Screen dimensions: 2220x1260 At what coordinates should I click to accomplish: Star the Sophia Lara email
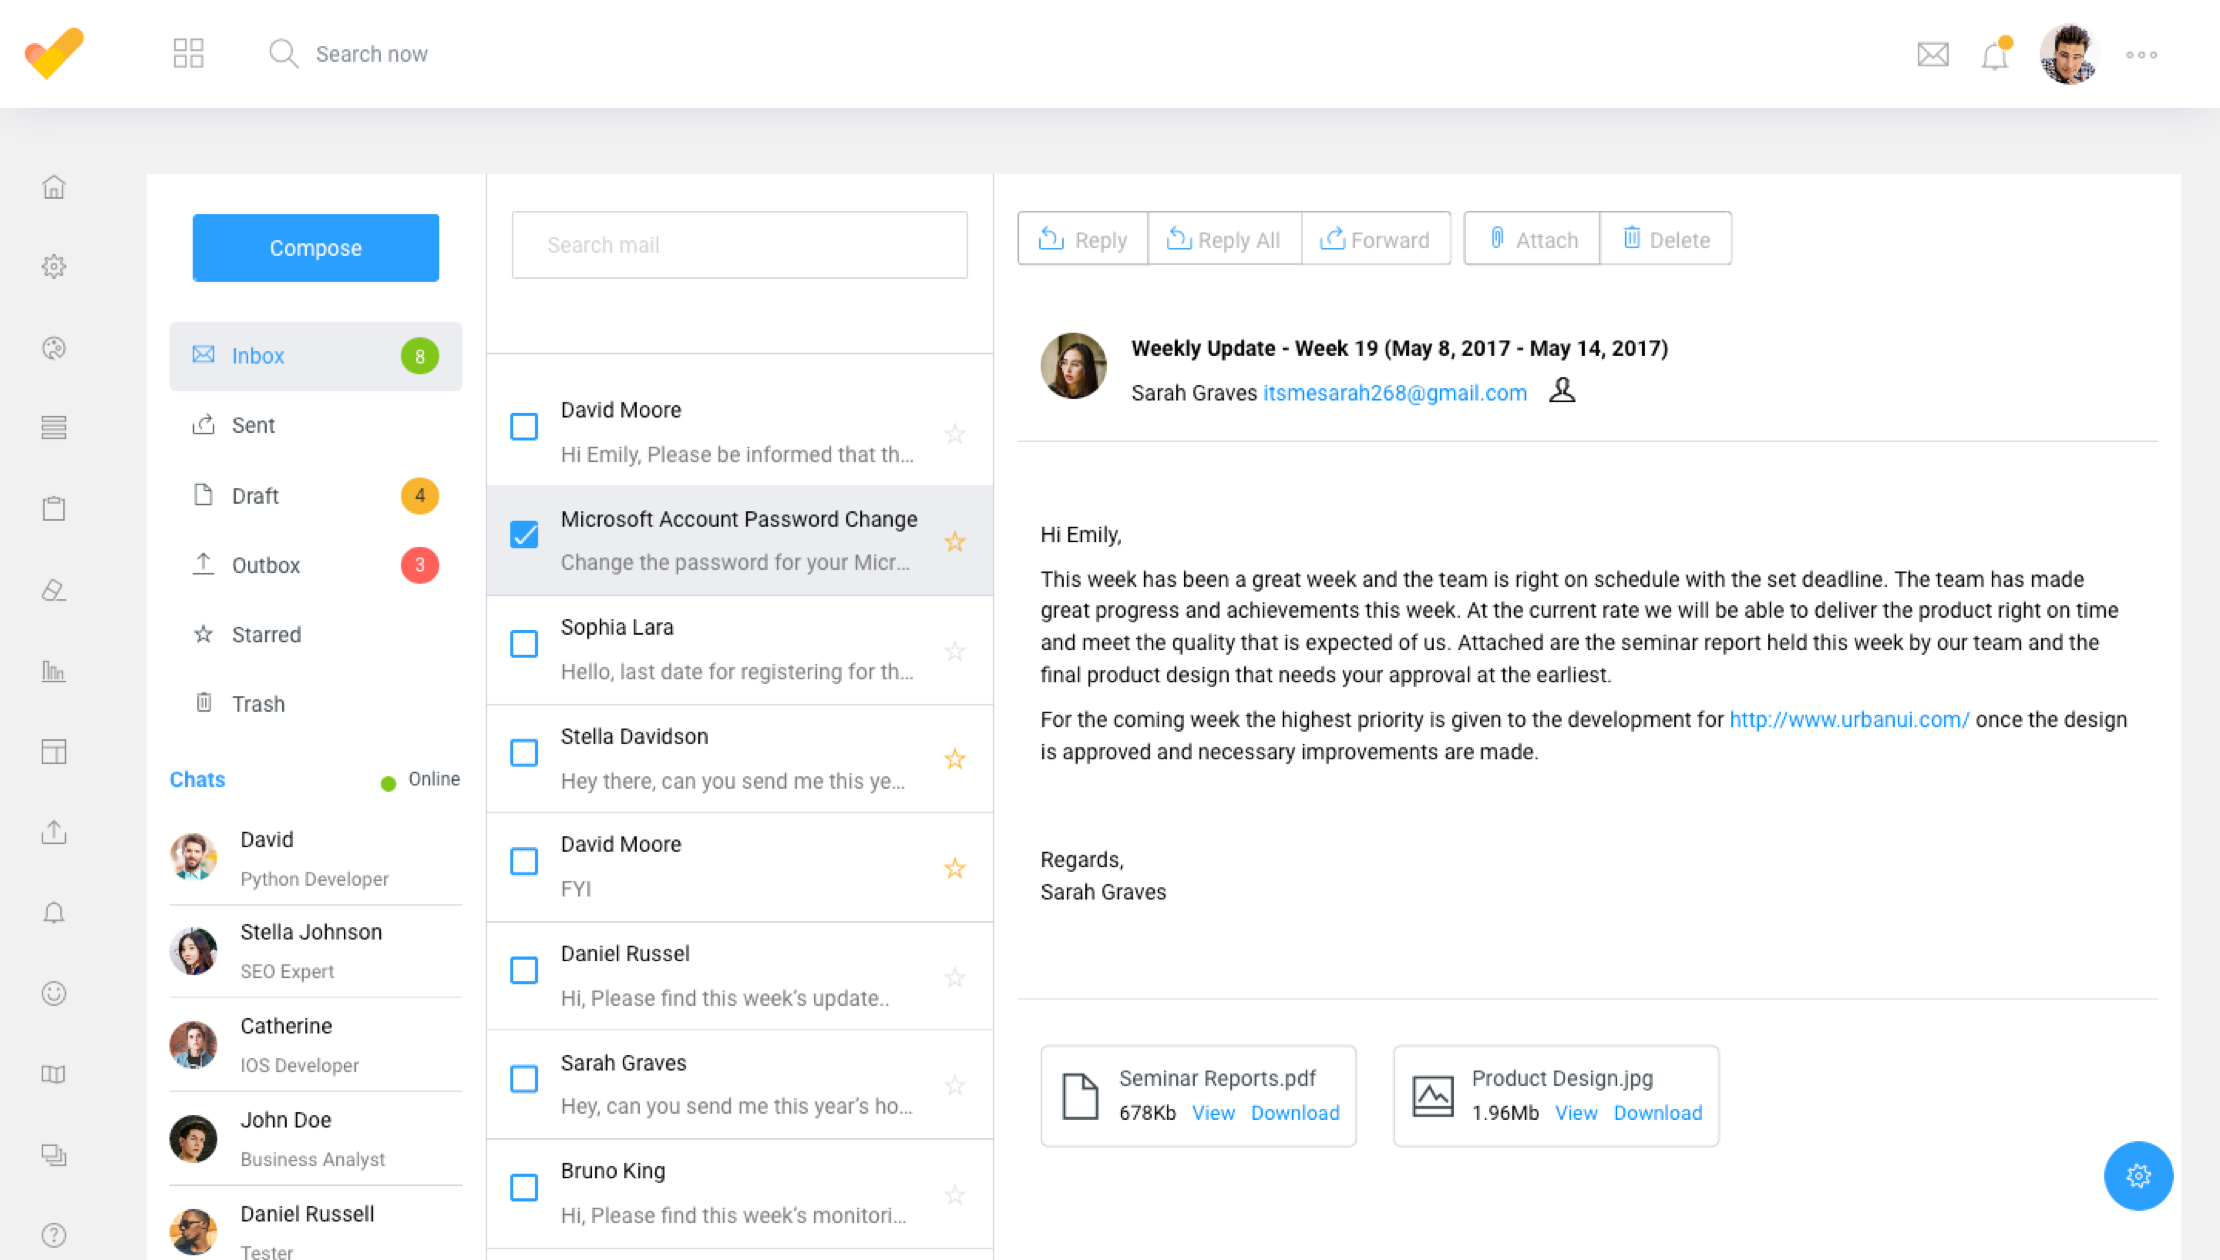(955, 651)
